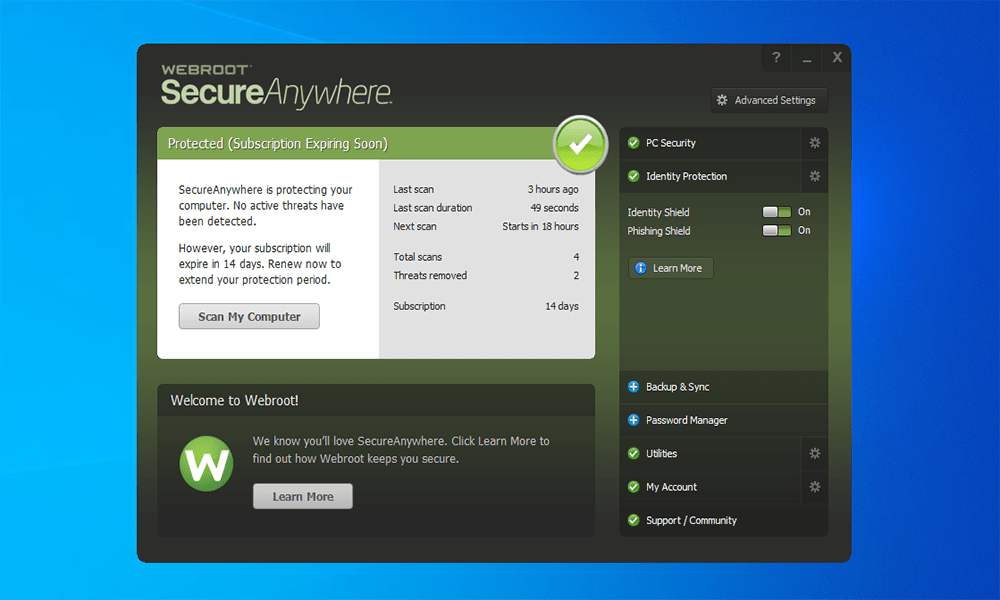This screenshot has width=1000, height=600.
Task: Click Learn More in Welcome panel
Action: point(303,496)
